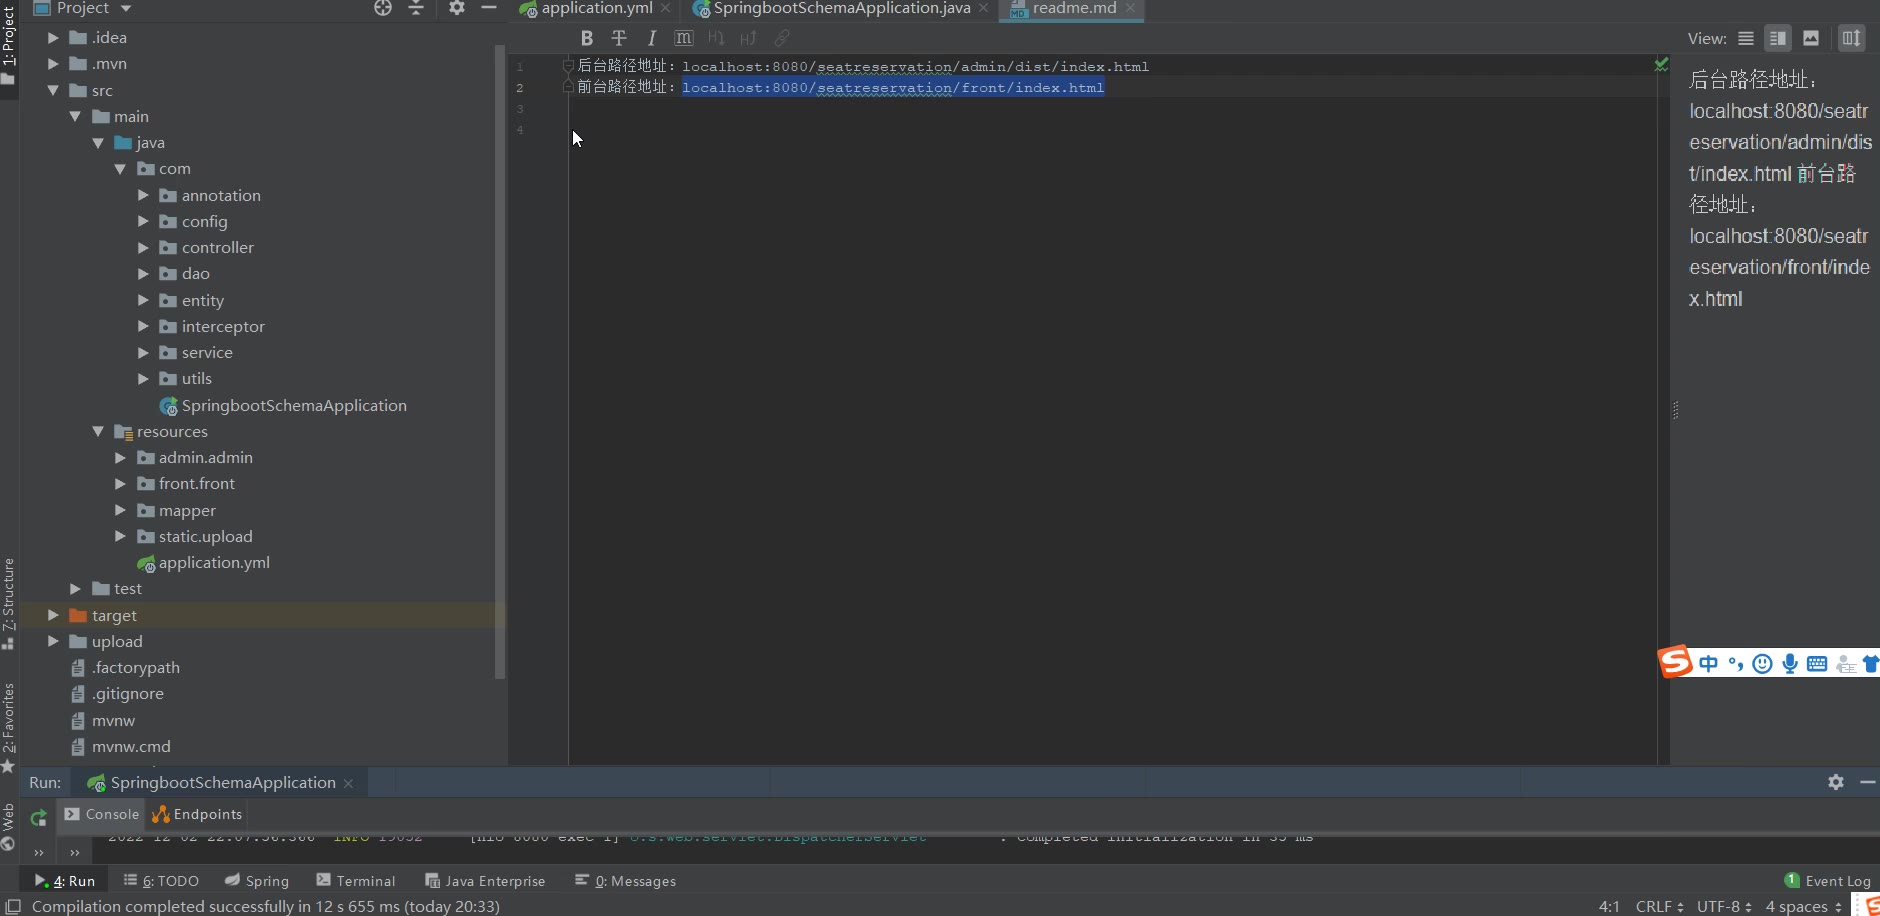Image resolution: width=1880 pixels, height=916 pixels.
Task: Click the collapse all icon in Project panel
Action: 416,8
